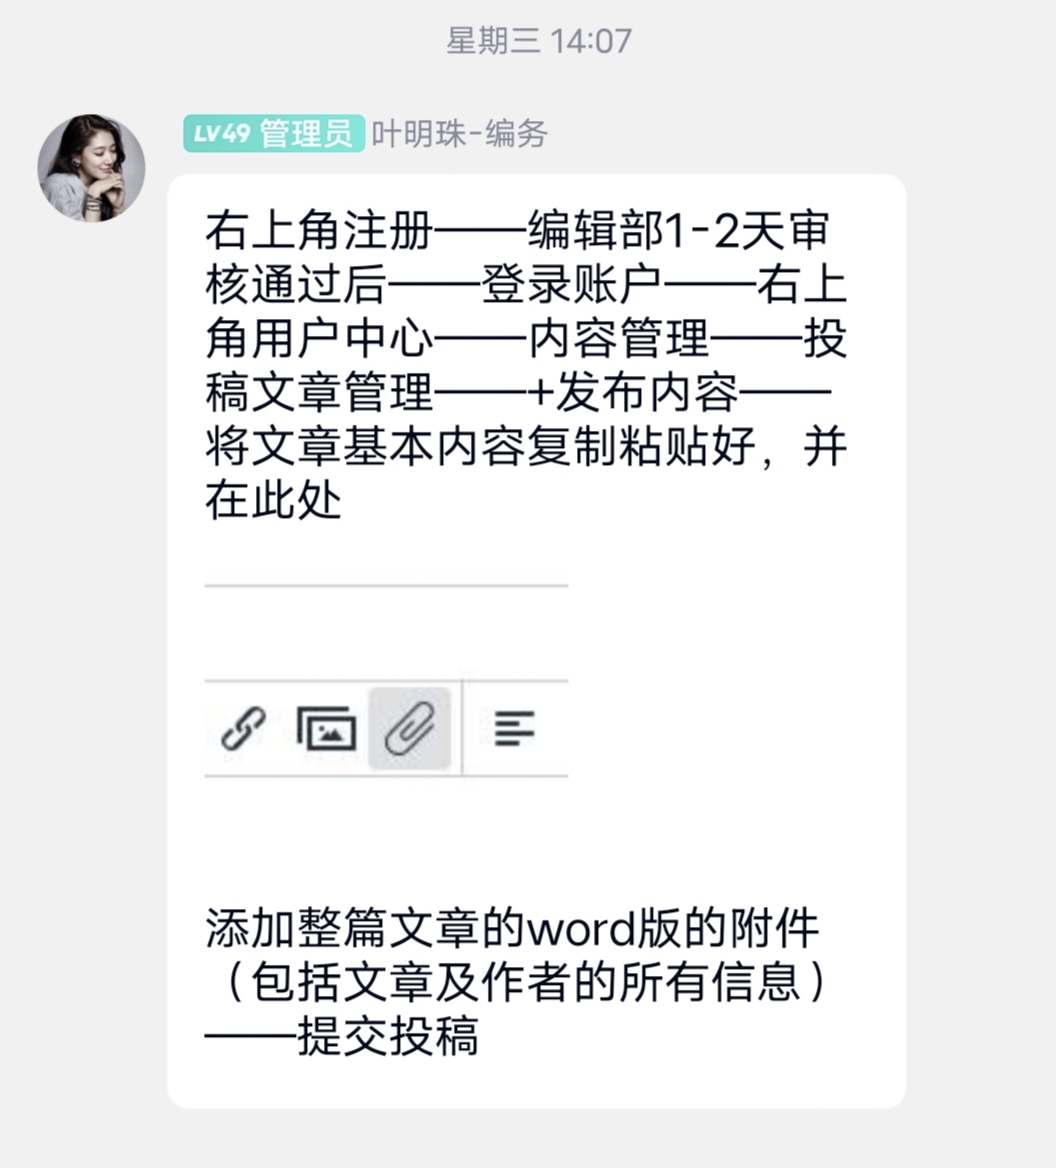1056x1168 pixels.
Task: Open the sender's round profile avatar
Action: click(x=92, y=168)
